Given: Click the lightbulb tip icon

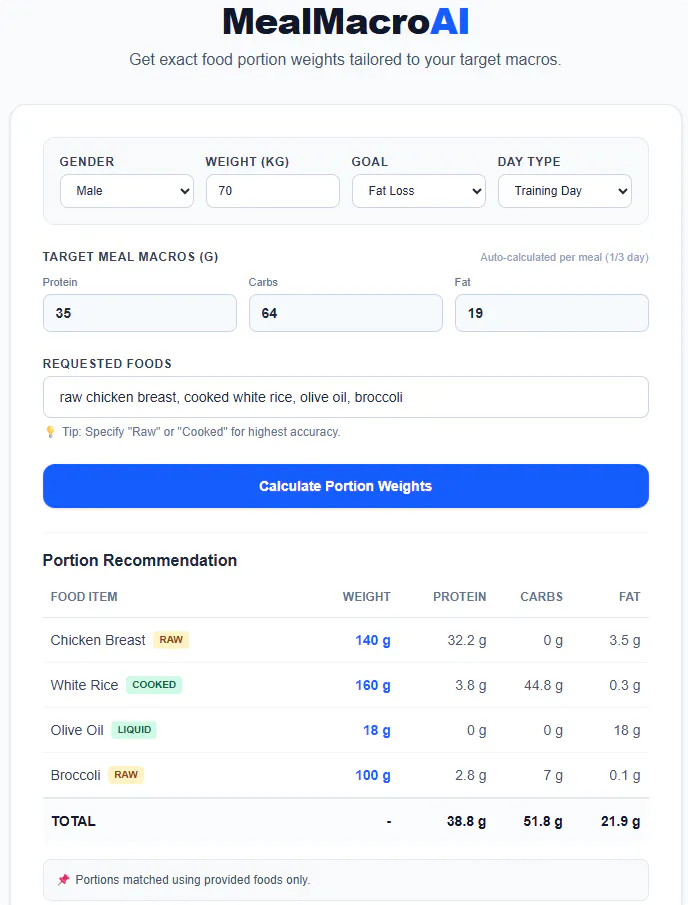Looking at the screenshot, I should coord(50,432).
